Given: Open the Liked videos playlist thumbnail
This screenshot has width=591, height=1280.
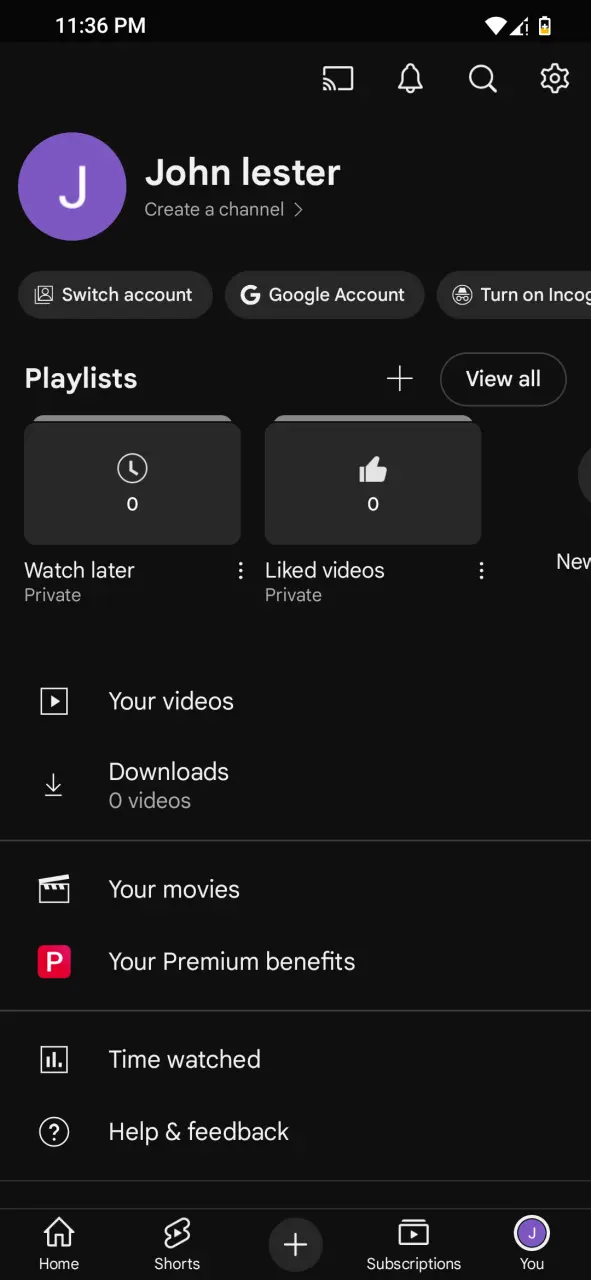Looking at the screenshot, I should (373, 480).
